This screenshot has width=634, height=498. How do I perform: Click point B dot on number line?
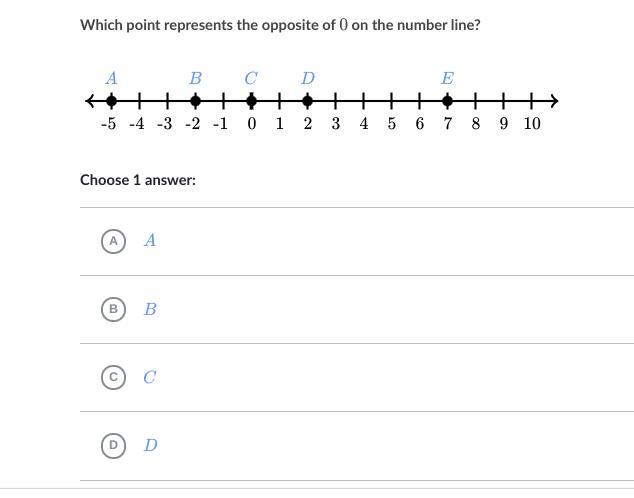pyautogui.click(x=195, y=100)
